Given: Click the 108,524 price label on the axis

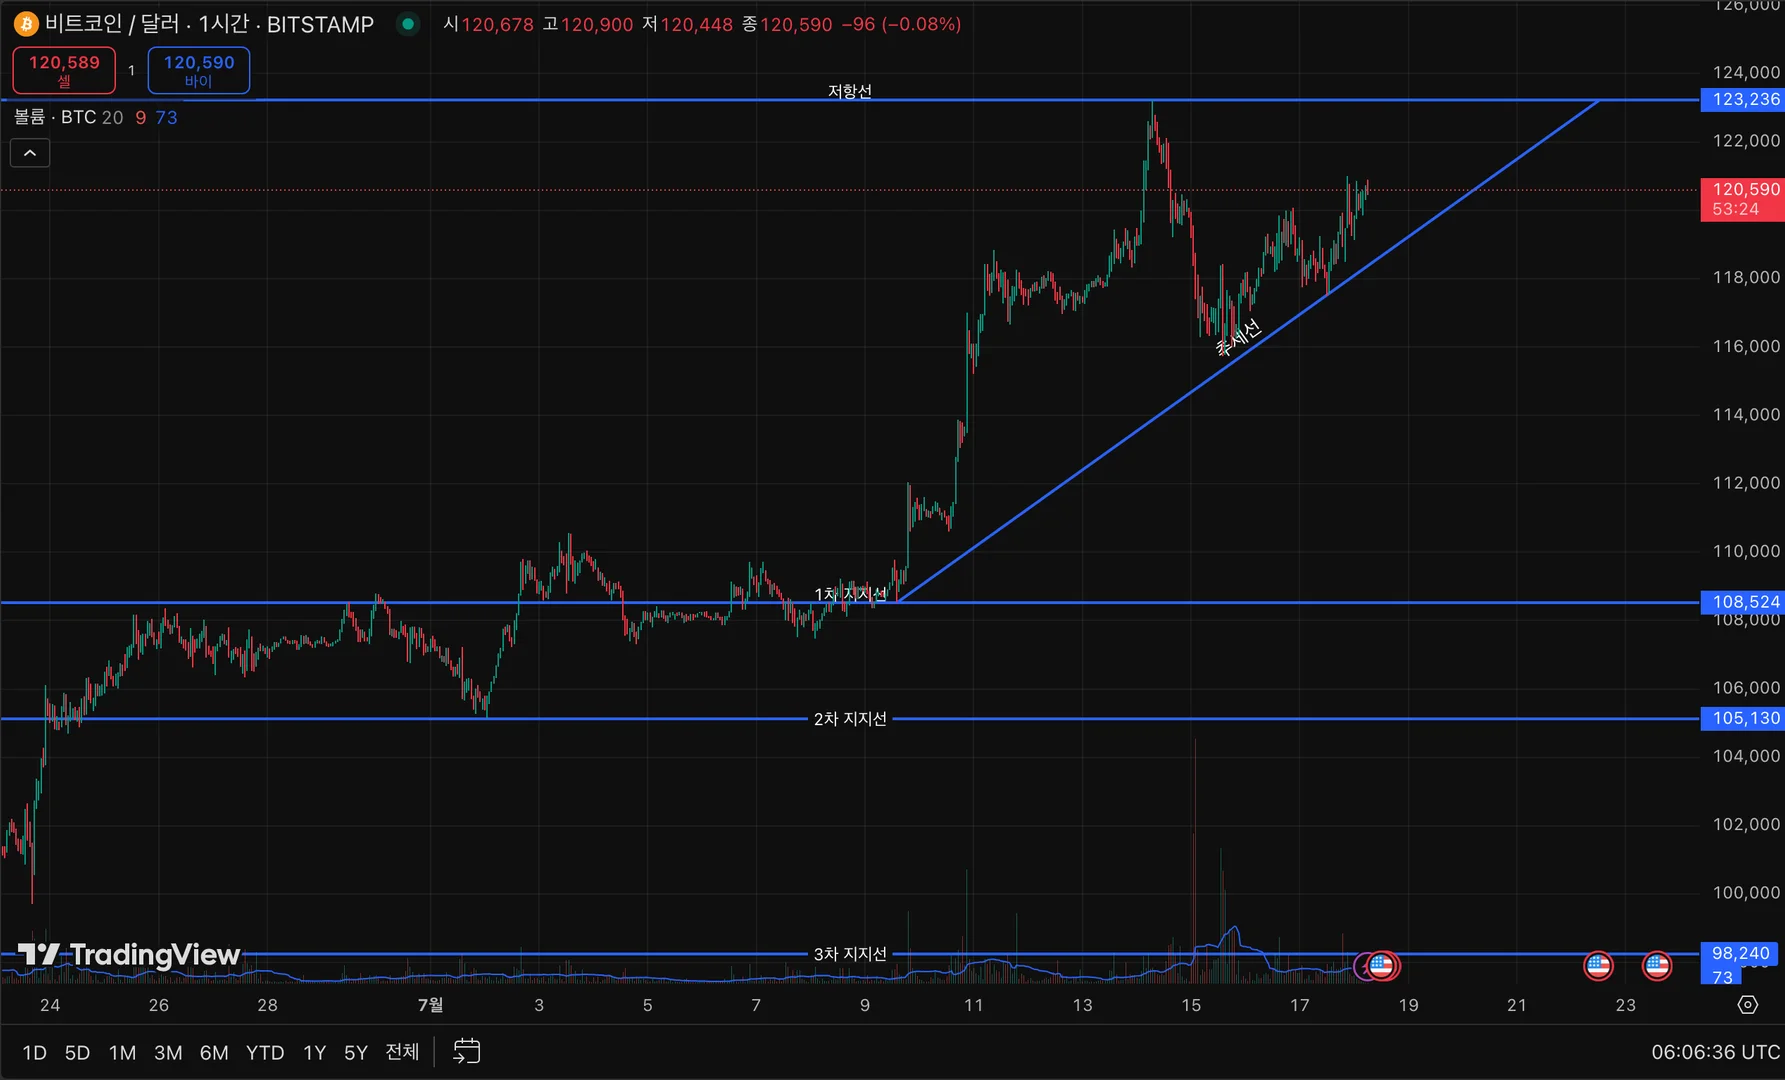Looking at the screenshot, I should click(x=1743, y=602).
